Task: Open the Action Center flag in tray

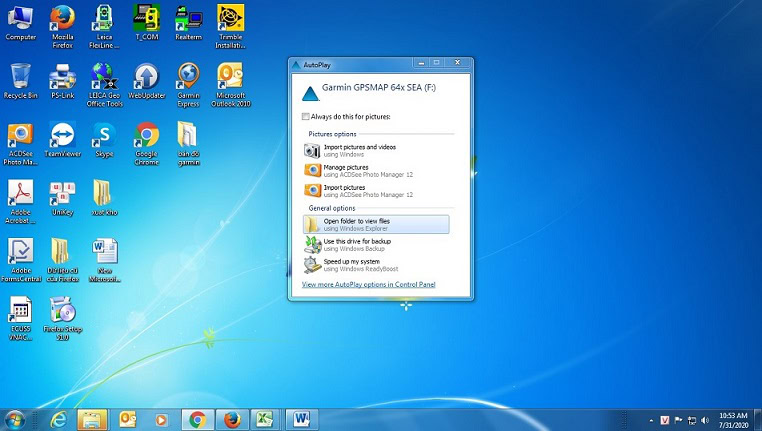Action: click(x=678, y=420)
